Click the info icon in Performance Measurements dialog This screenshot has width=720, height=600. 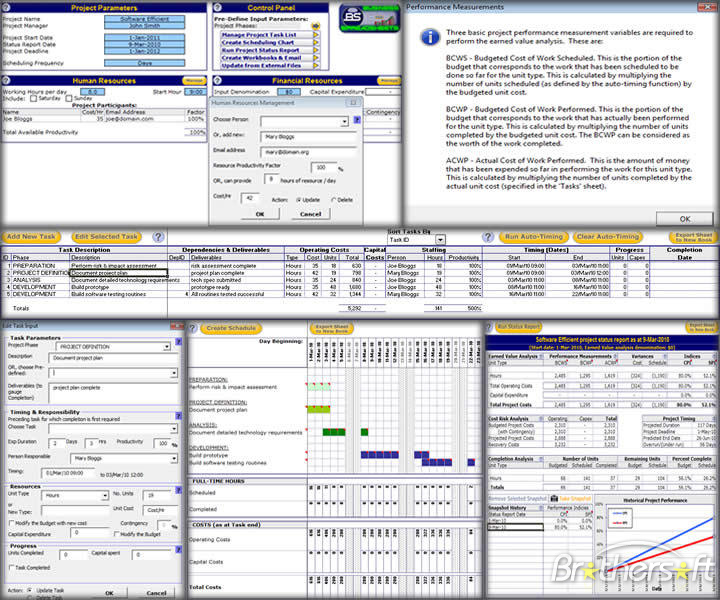pos(430,37)
